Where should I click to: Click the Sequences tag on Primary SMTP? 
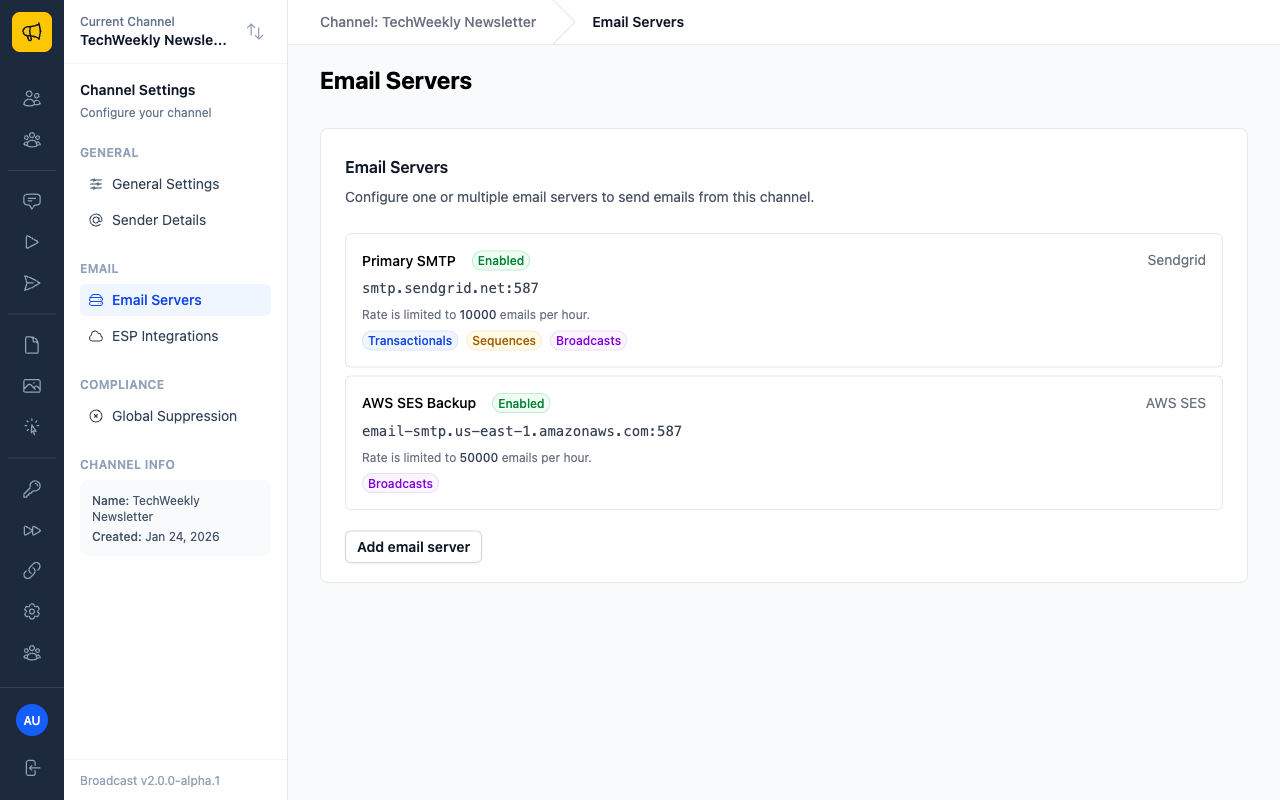pos(504,341)
